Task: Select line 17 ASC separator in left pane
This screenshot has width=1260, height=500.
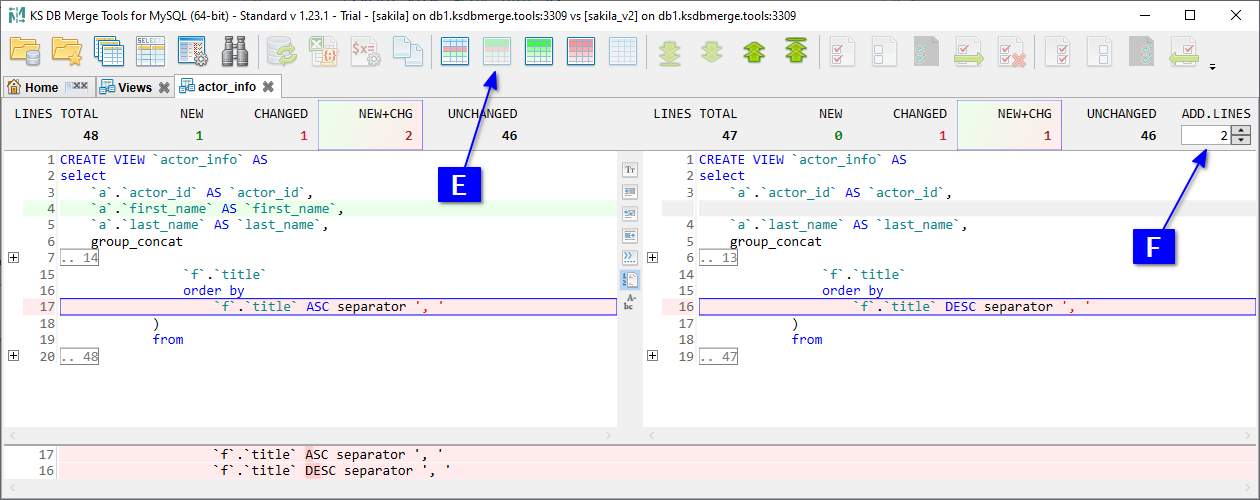Action: tap(338, 307)
